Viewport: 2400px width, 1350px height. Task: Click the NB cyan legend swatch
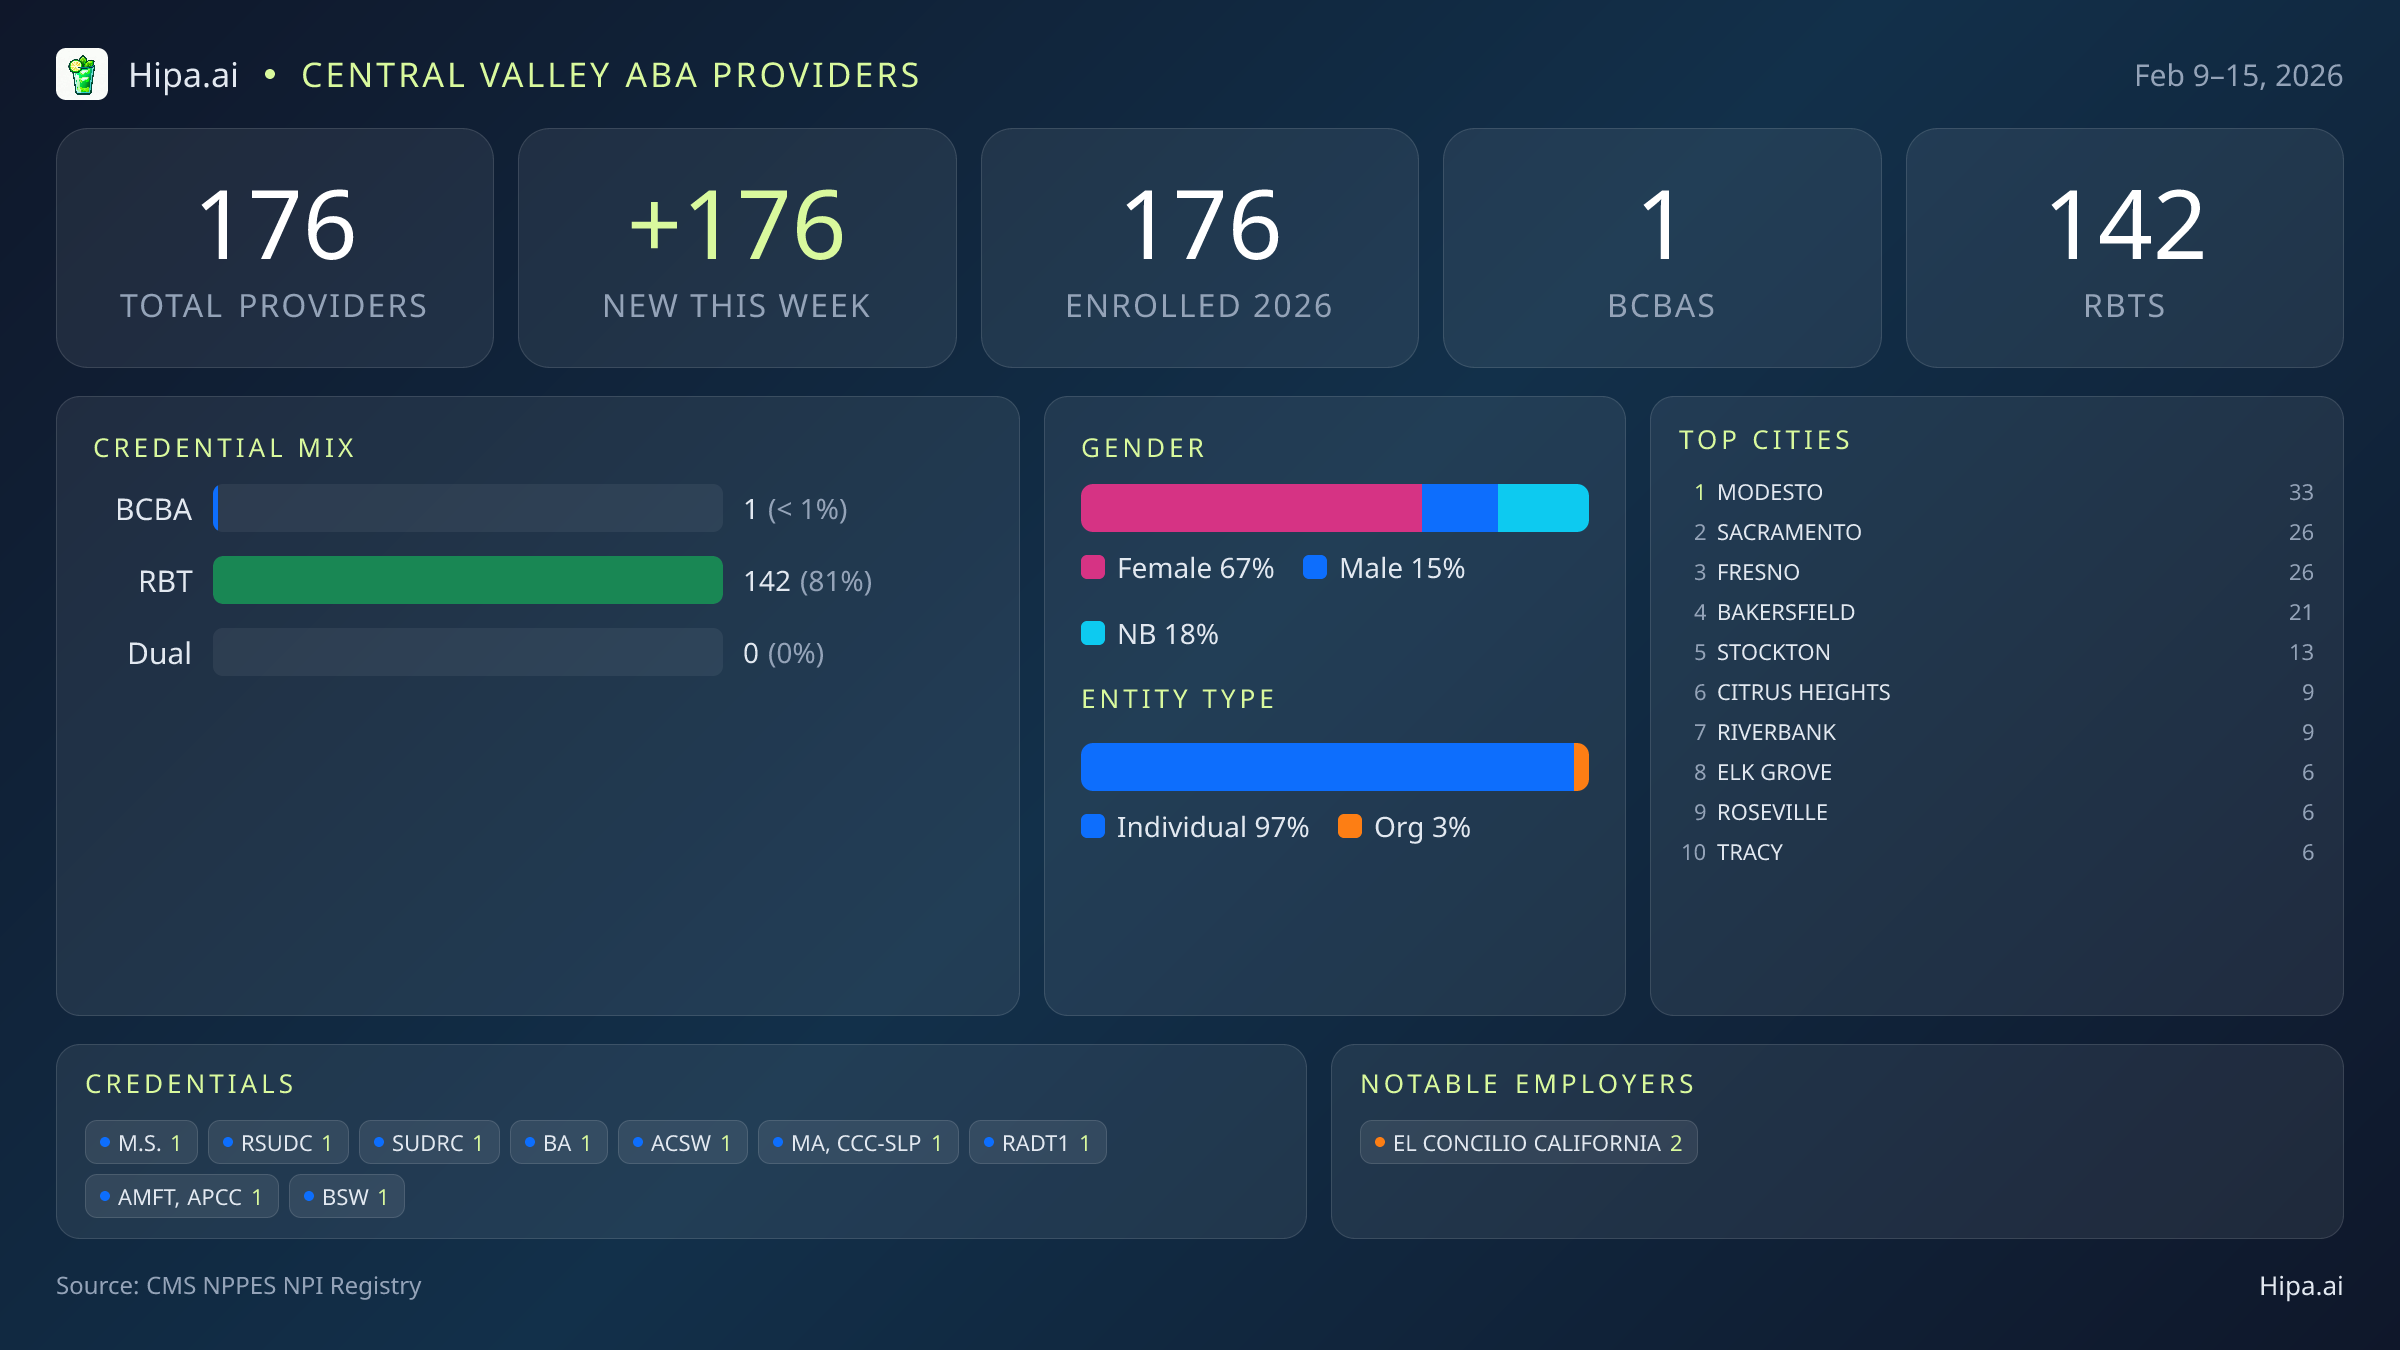[x=1093, y=634]
